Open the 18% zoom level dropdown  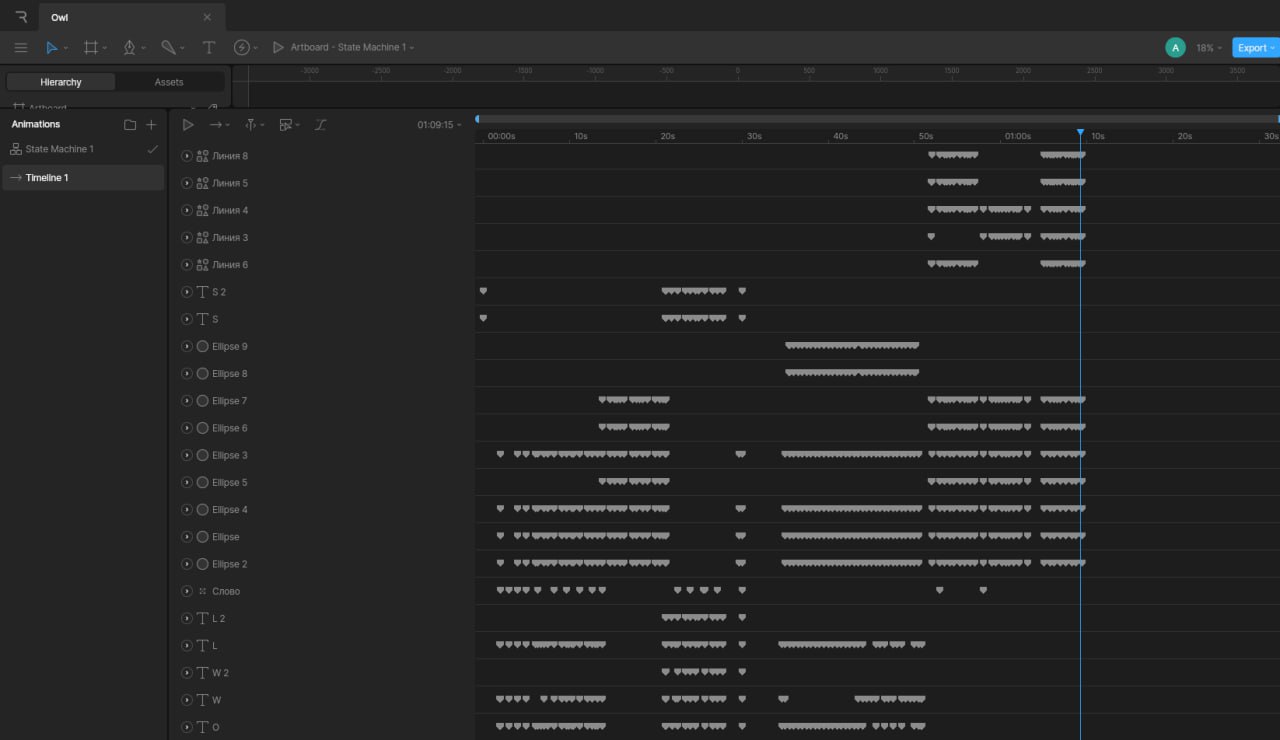point(1209,48)
